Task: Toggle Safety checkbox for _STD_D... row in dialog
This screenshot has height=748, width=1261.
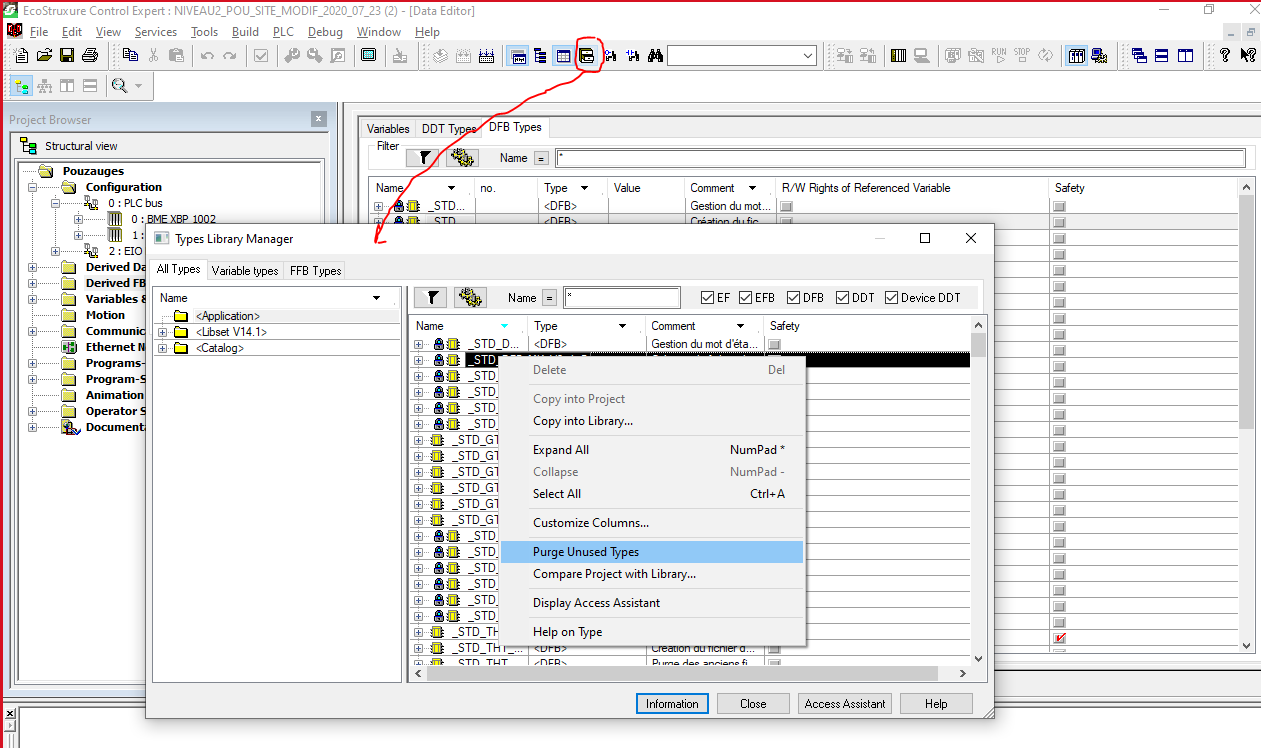Action: pyautogui.click(x=774, y=344)
